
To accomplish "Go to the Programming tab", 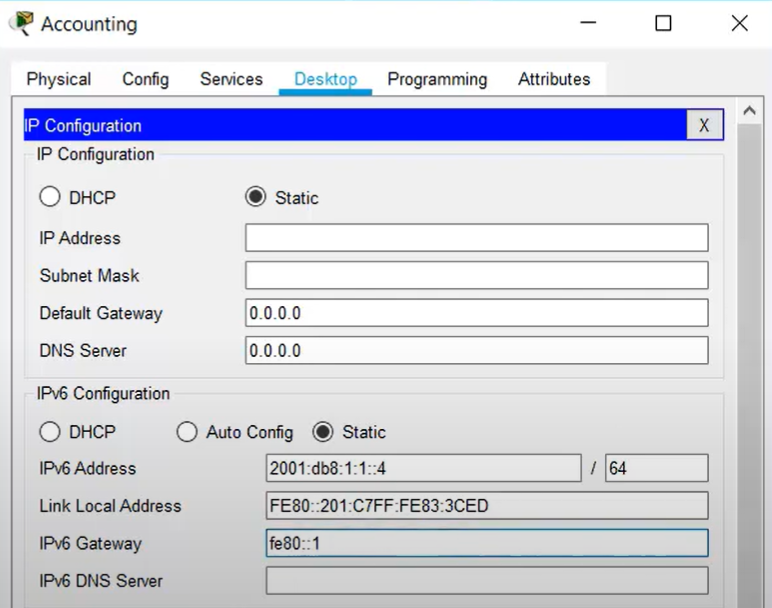I will (x=437, y=79).
